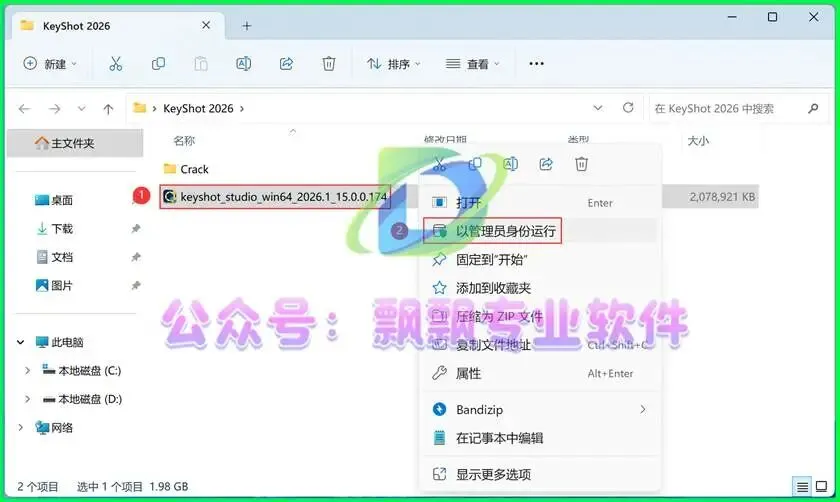Image resolution: width=840 pixels, height=502 pixels.
Task: Open a new tab with plus button
Action: [246, 26]
